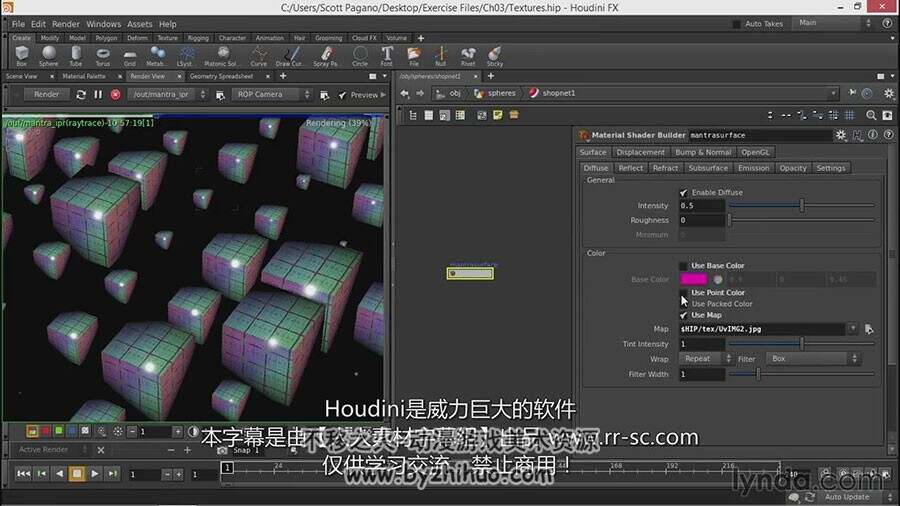900x506 pixels.
Task: Toggle Use Map checkbox
Action: pyautogui.click(x=683, y=316)
